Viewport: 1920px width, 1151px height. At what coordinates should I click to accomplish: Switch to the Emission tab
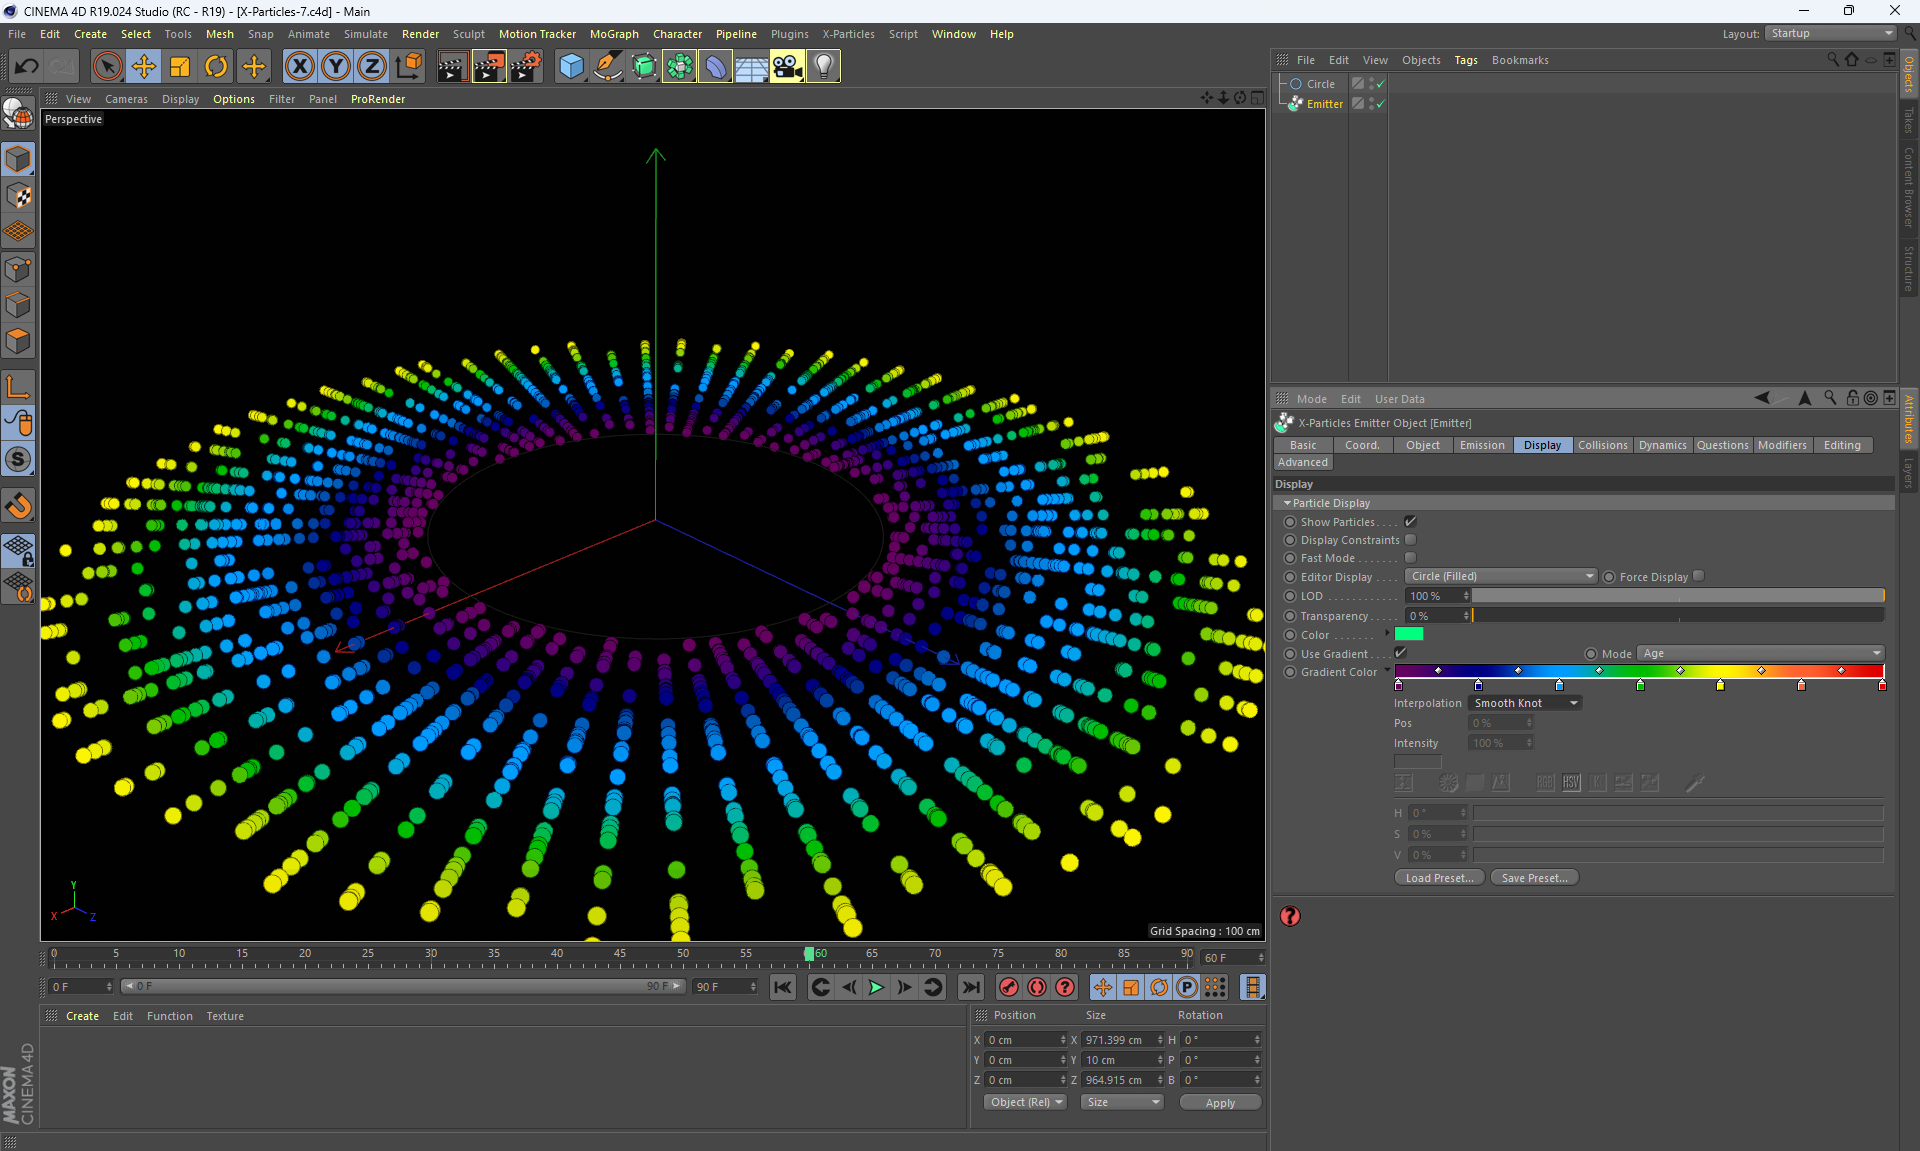1481,445
